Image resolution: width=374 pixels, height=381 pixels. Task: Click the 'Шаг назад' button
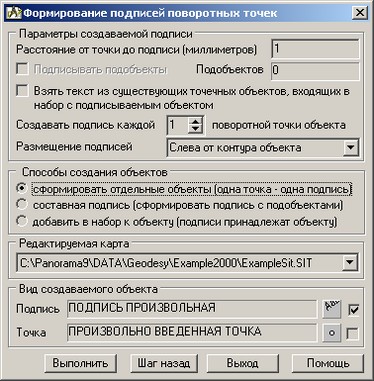coord(164,363)
